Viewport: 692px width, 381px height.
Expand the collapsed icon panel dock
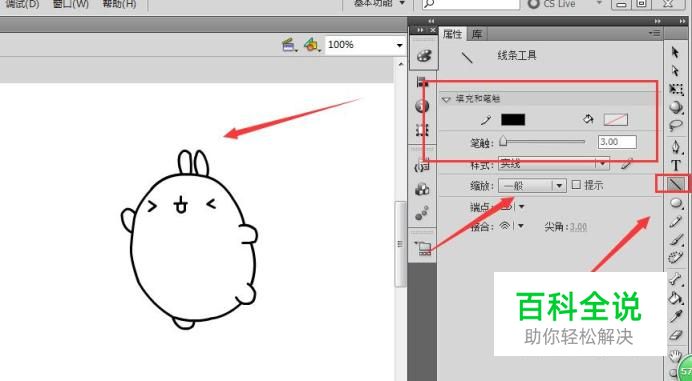click(431, 21)
